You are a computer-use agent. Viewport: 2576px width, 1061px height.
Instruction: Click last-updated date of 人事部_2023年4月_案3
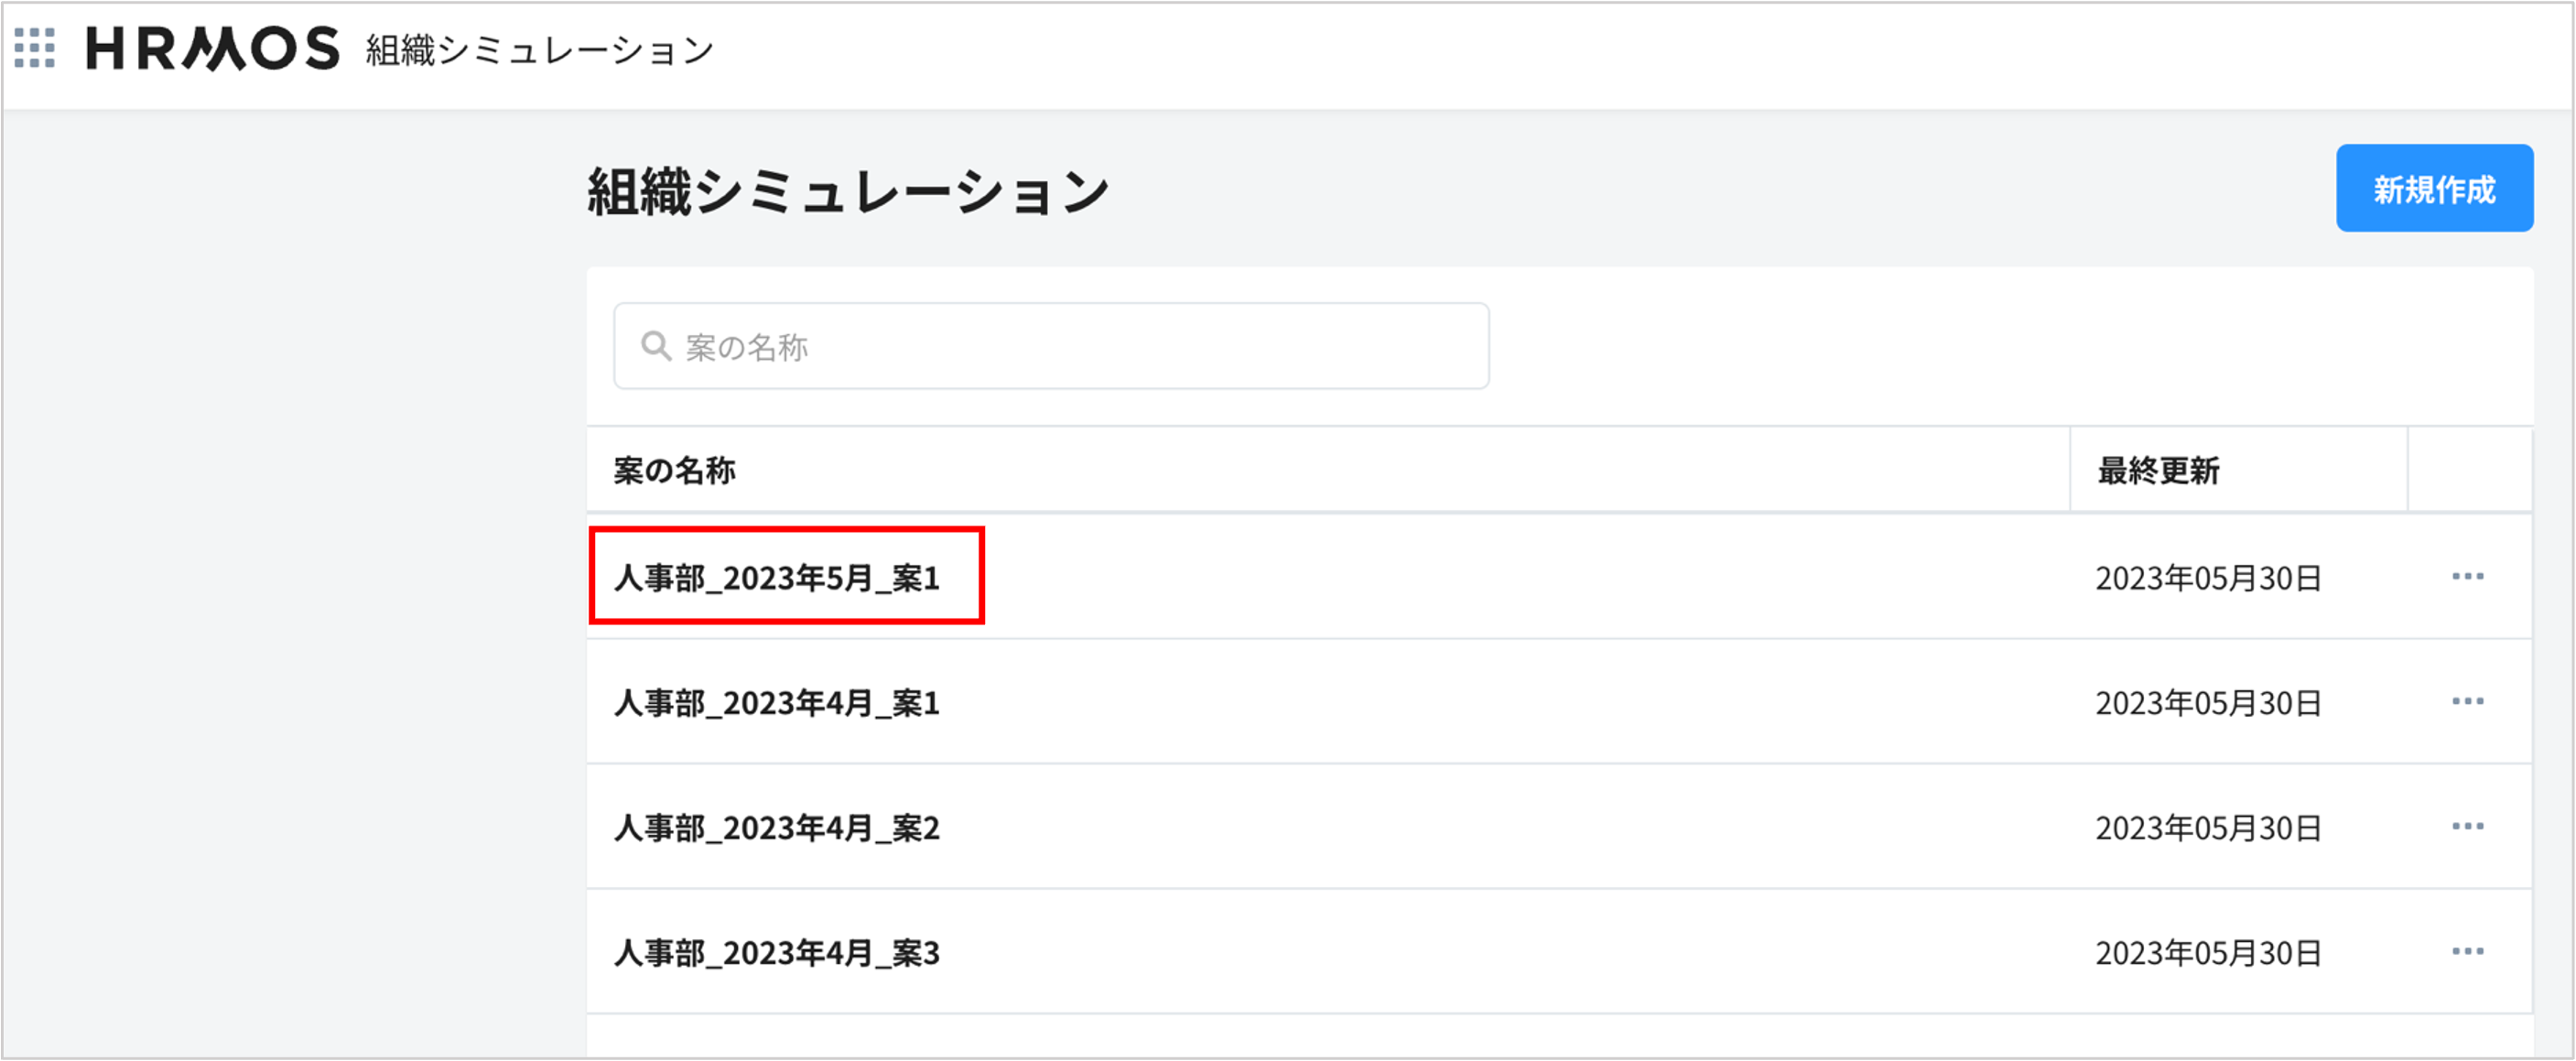click(2208, 953)
